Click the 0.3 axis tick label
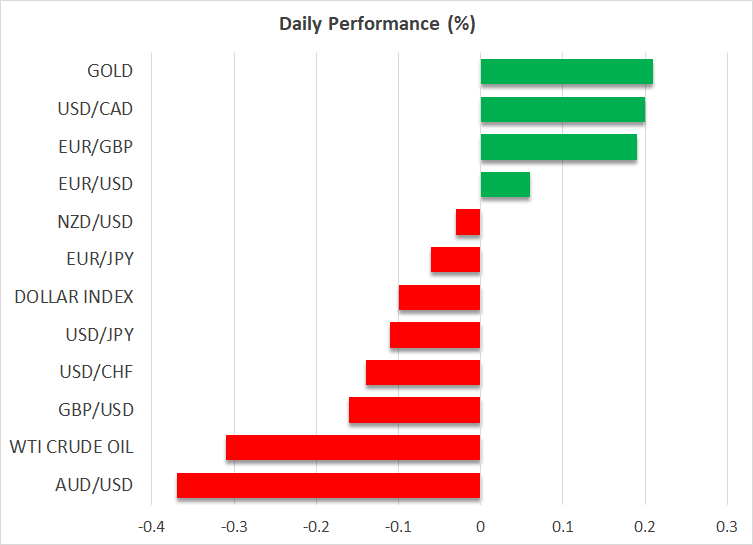 click(x=726, y=526)
